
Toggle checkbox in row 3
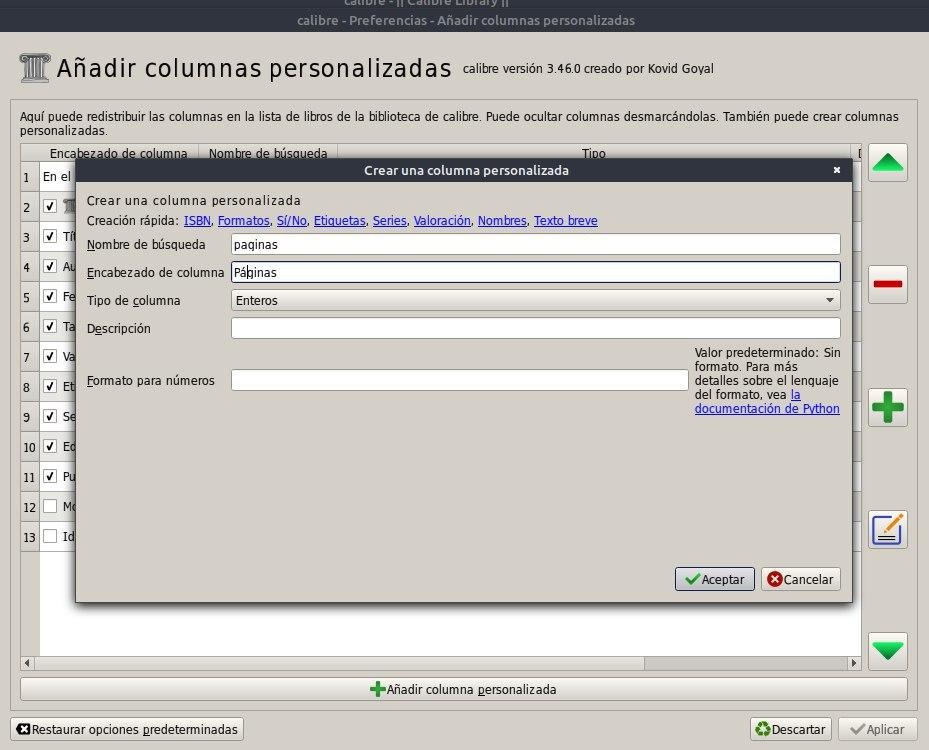[x=50, y=236]
